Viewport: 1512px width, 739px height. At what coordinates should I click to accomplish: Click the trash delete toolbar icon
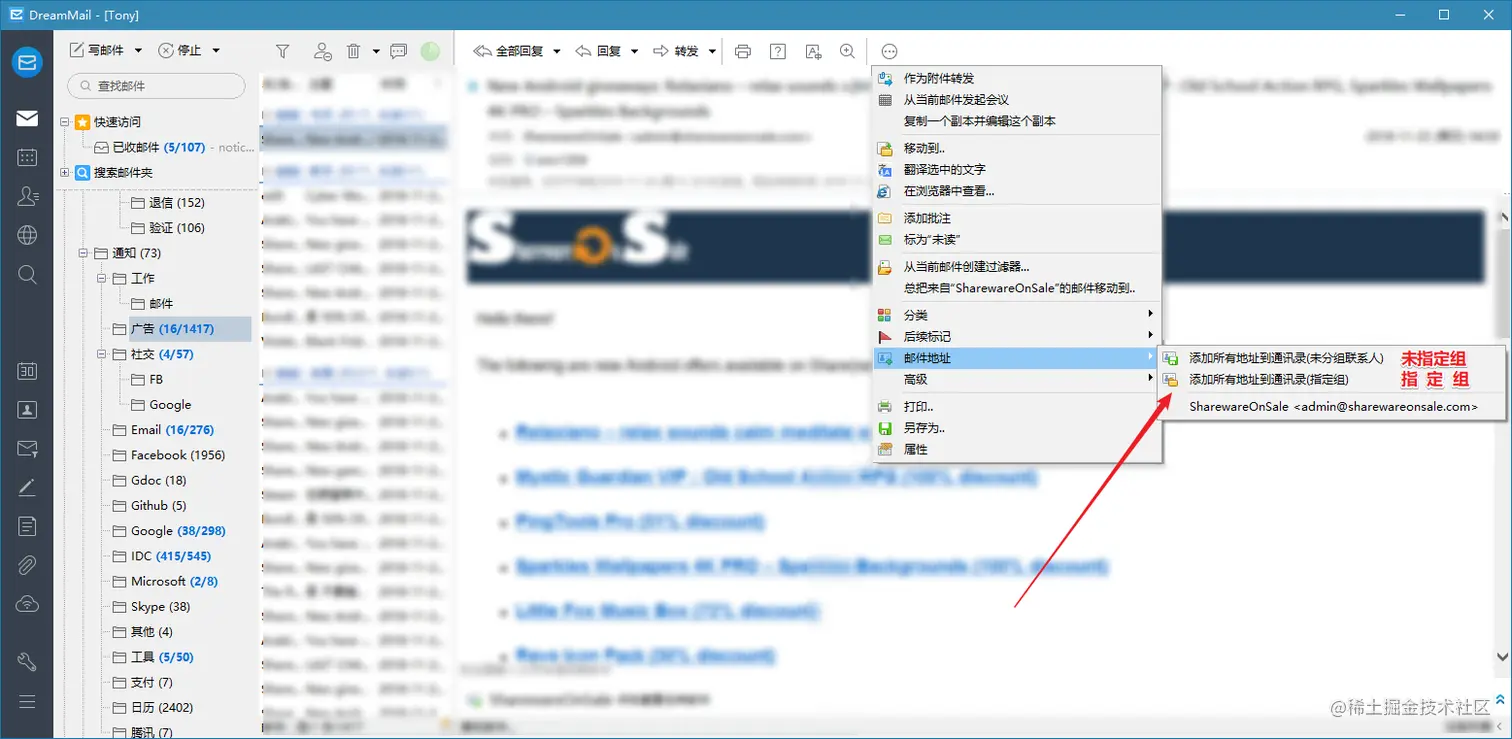[354, 51]
